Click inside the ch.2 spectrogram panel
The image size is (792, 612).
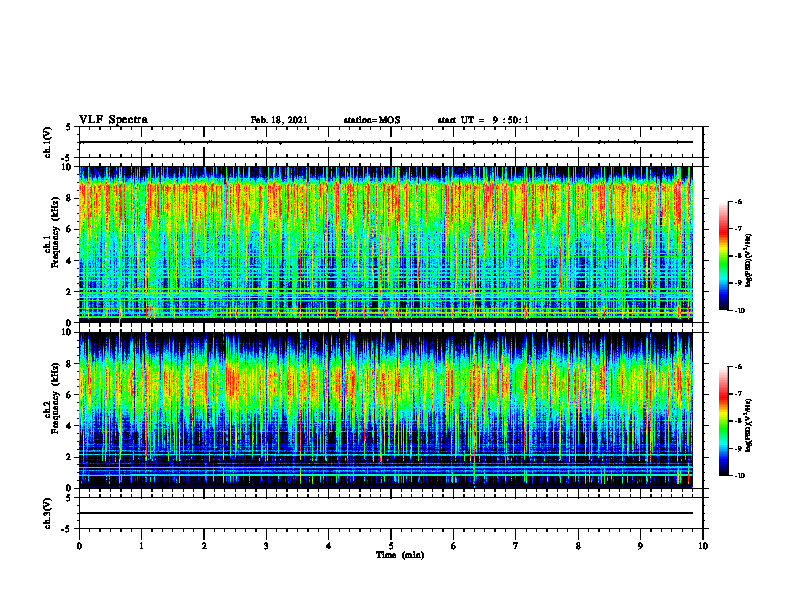[385, 410]
